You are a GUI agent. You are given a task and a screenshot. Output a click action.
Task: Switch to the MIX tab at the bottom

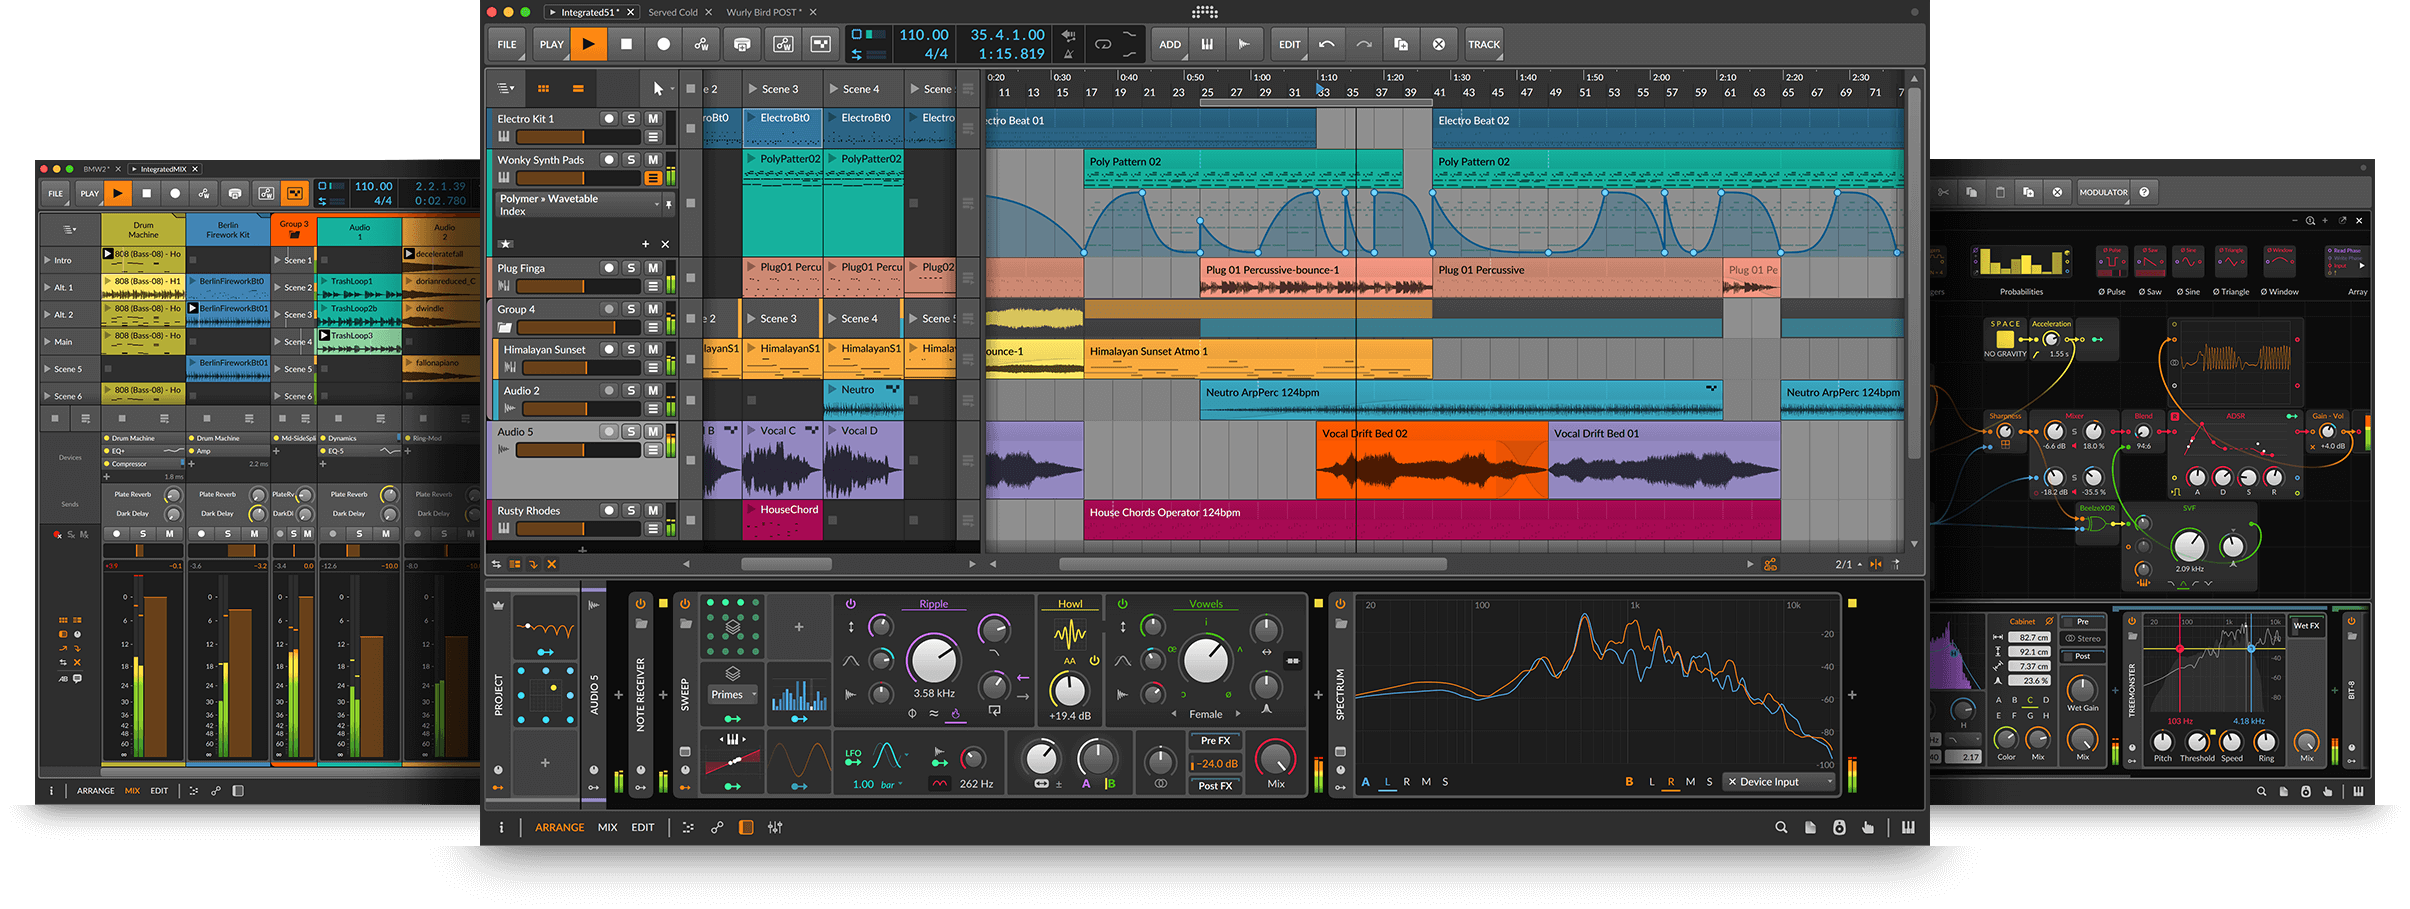coord(607,827)
